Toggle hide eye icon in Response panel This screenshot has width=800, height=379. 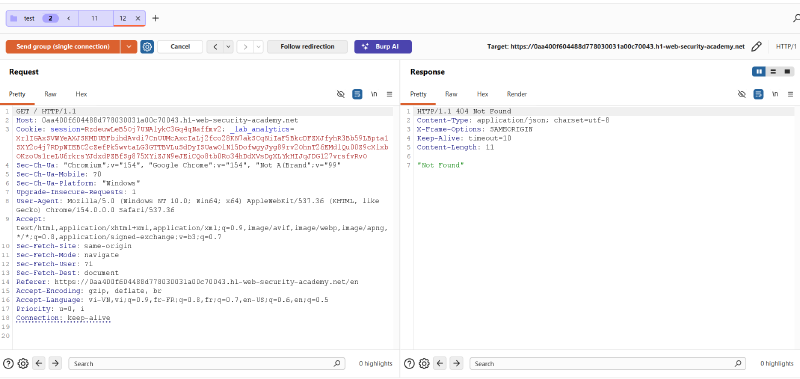click(x=742, y=94)
